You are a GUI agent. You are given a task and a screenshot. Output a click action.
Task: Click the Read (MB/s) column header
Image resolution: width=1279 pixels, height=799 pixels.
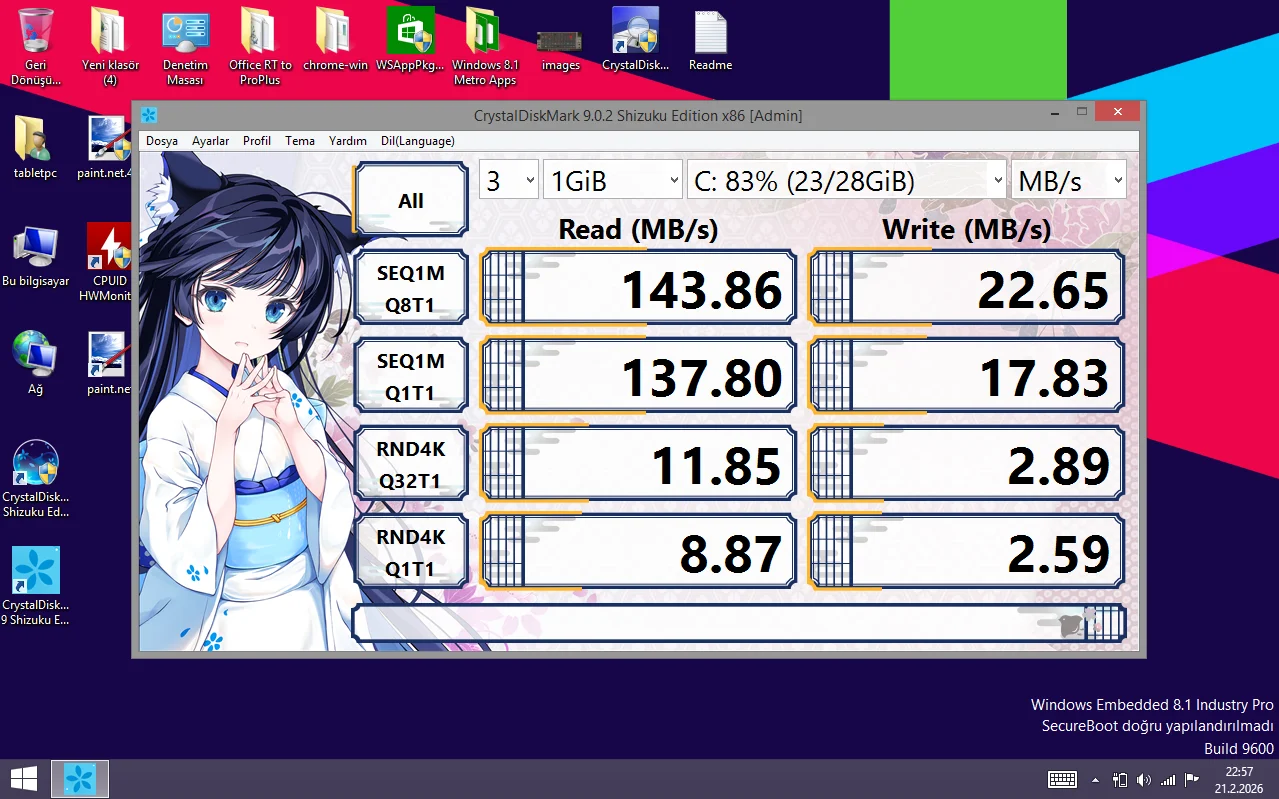click(x=638, y=229)
